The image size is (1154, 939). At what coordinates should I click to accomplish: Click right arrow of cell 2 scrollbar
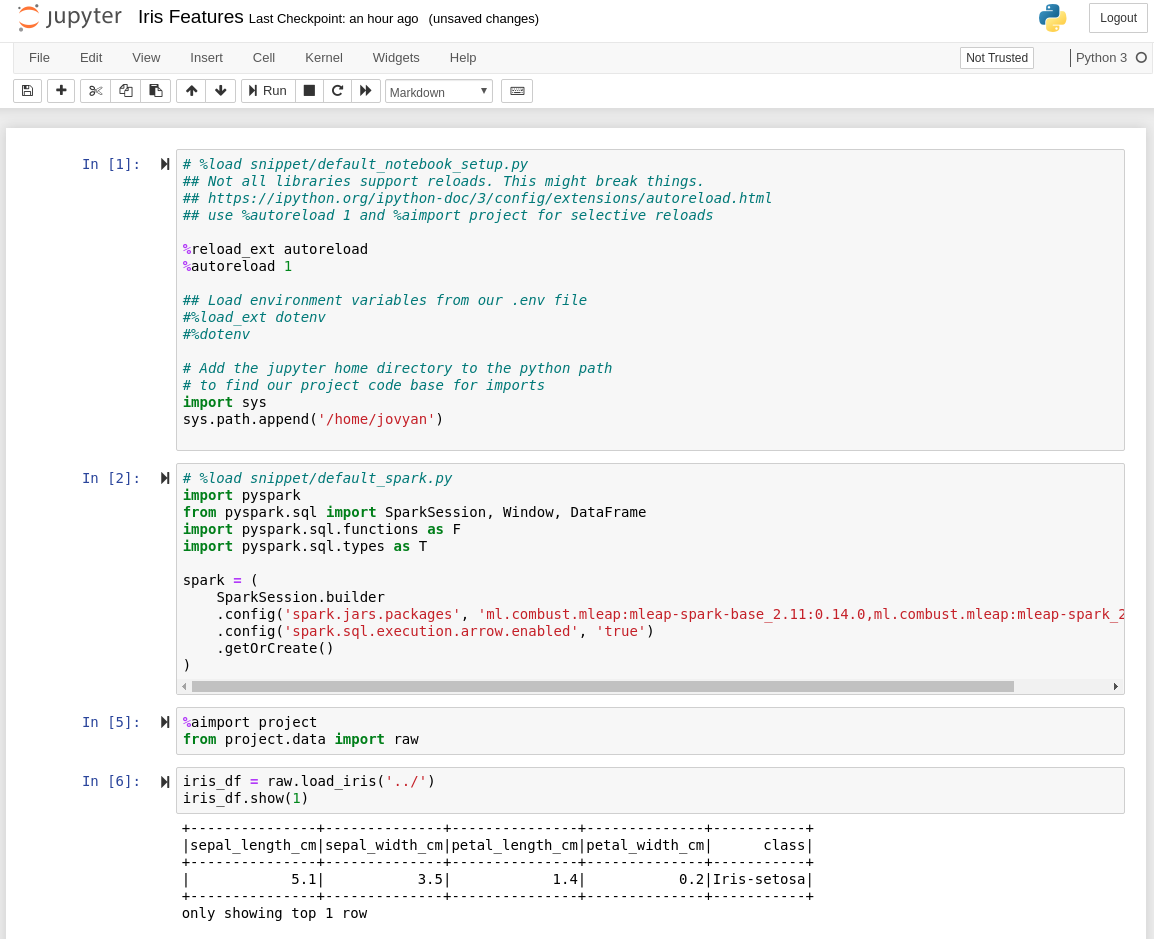[x=1116, y=687]
